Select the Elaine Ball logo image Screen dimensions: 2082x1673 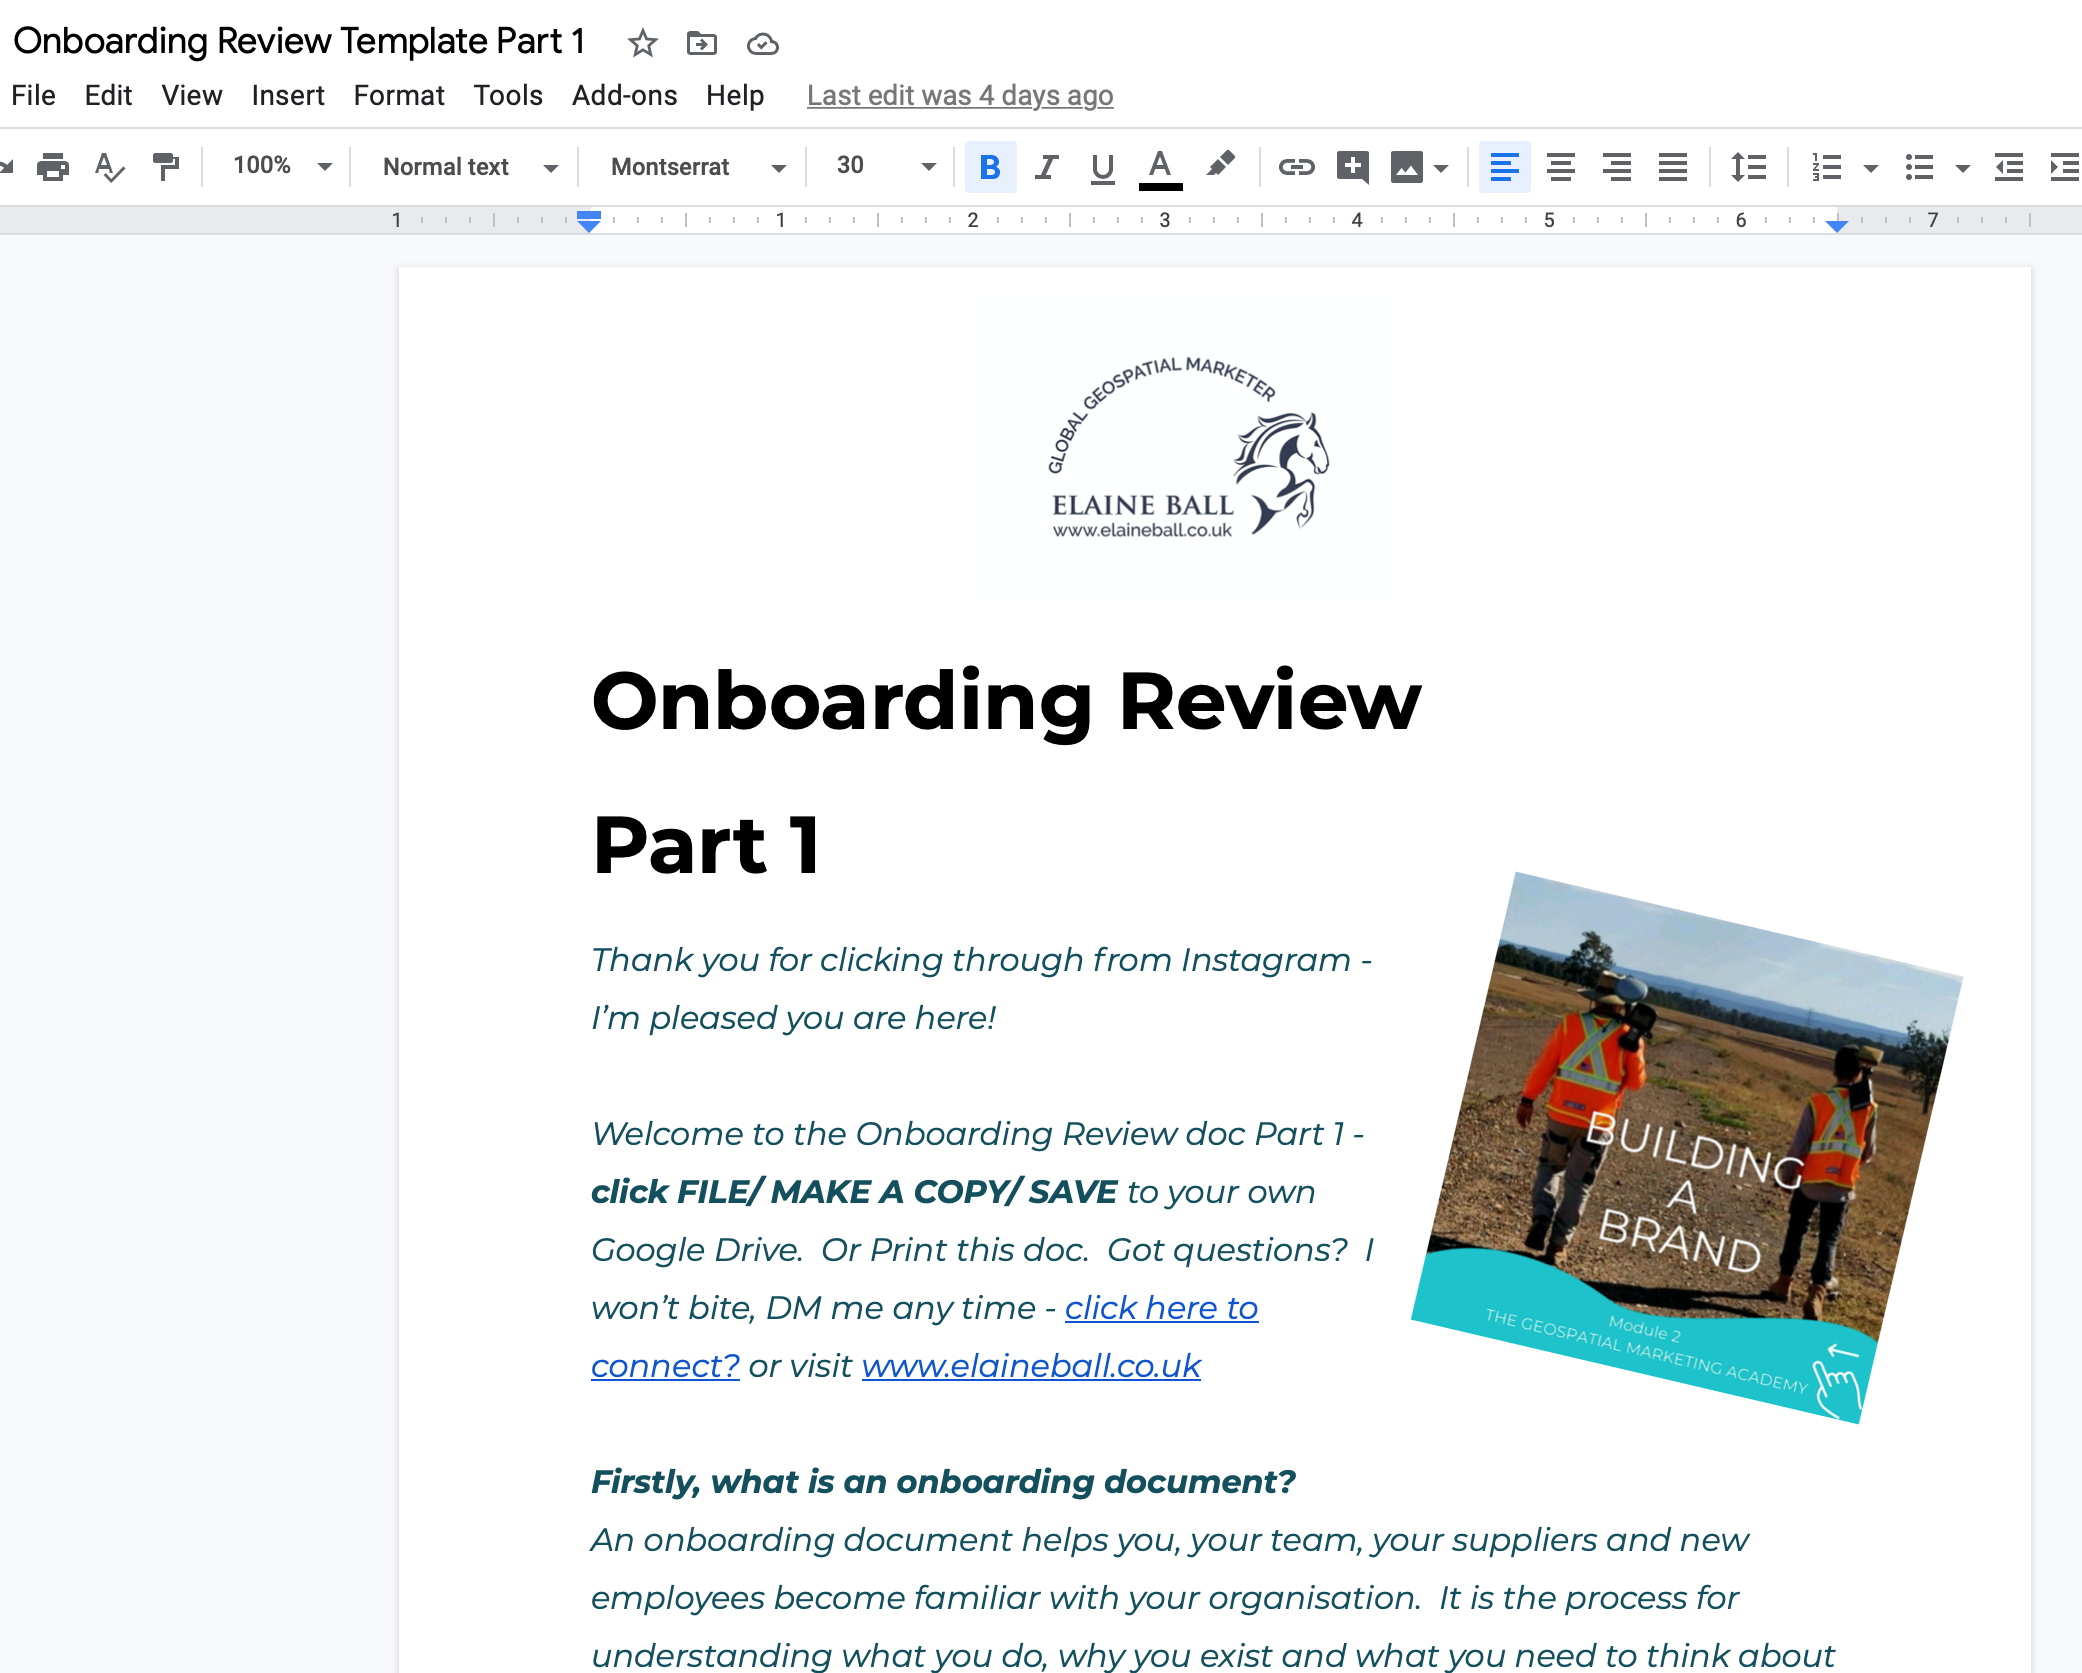(x=1187, y=447)
